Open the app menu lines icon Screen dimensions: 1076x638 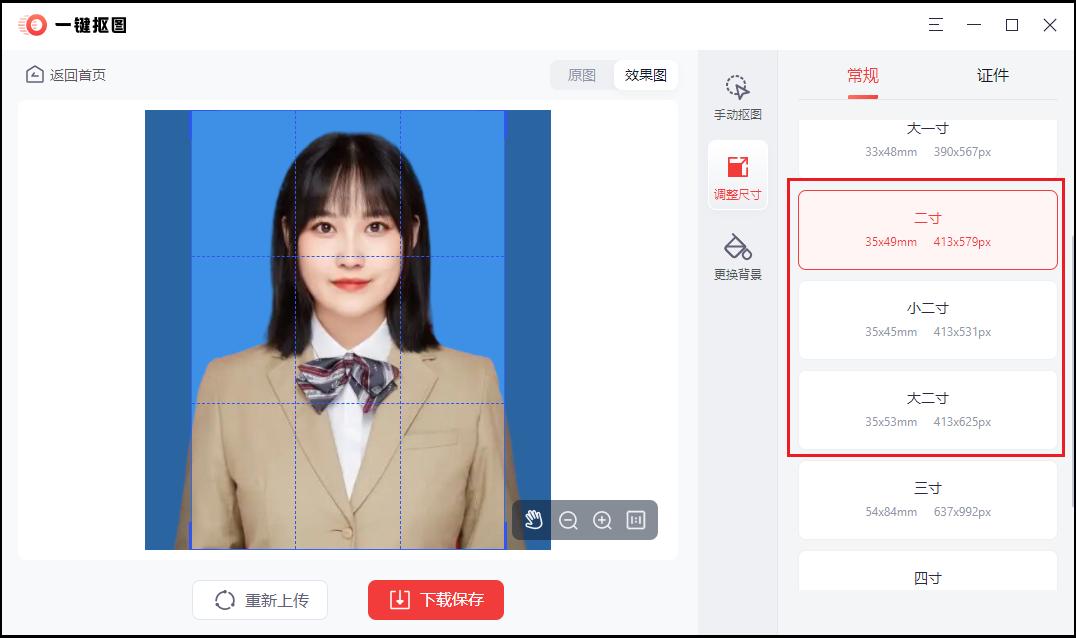[x=935, y=24]
